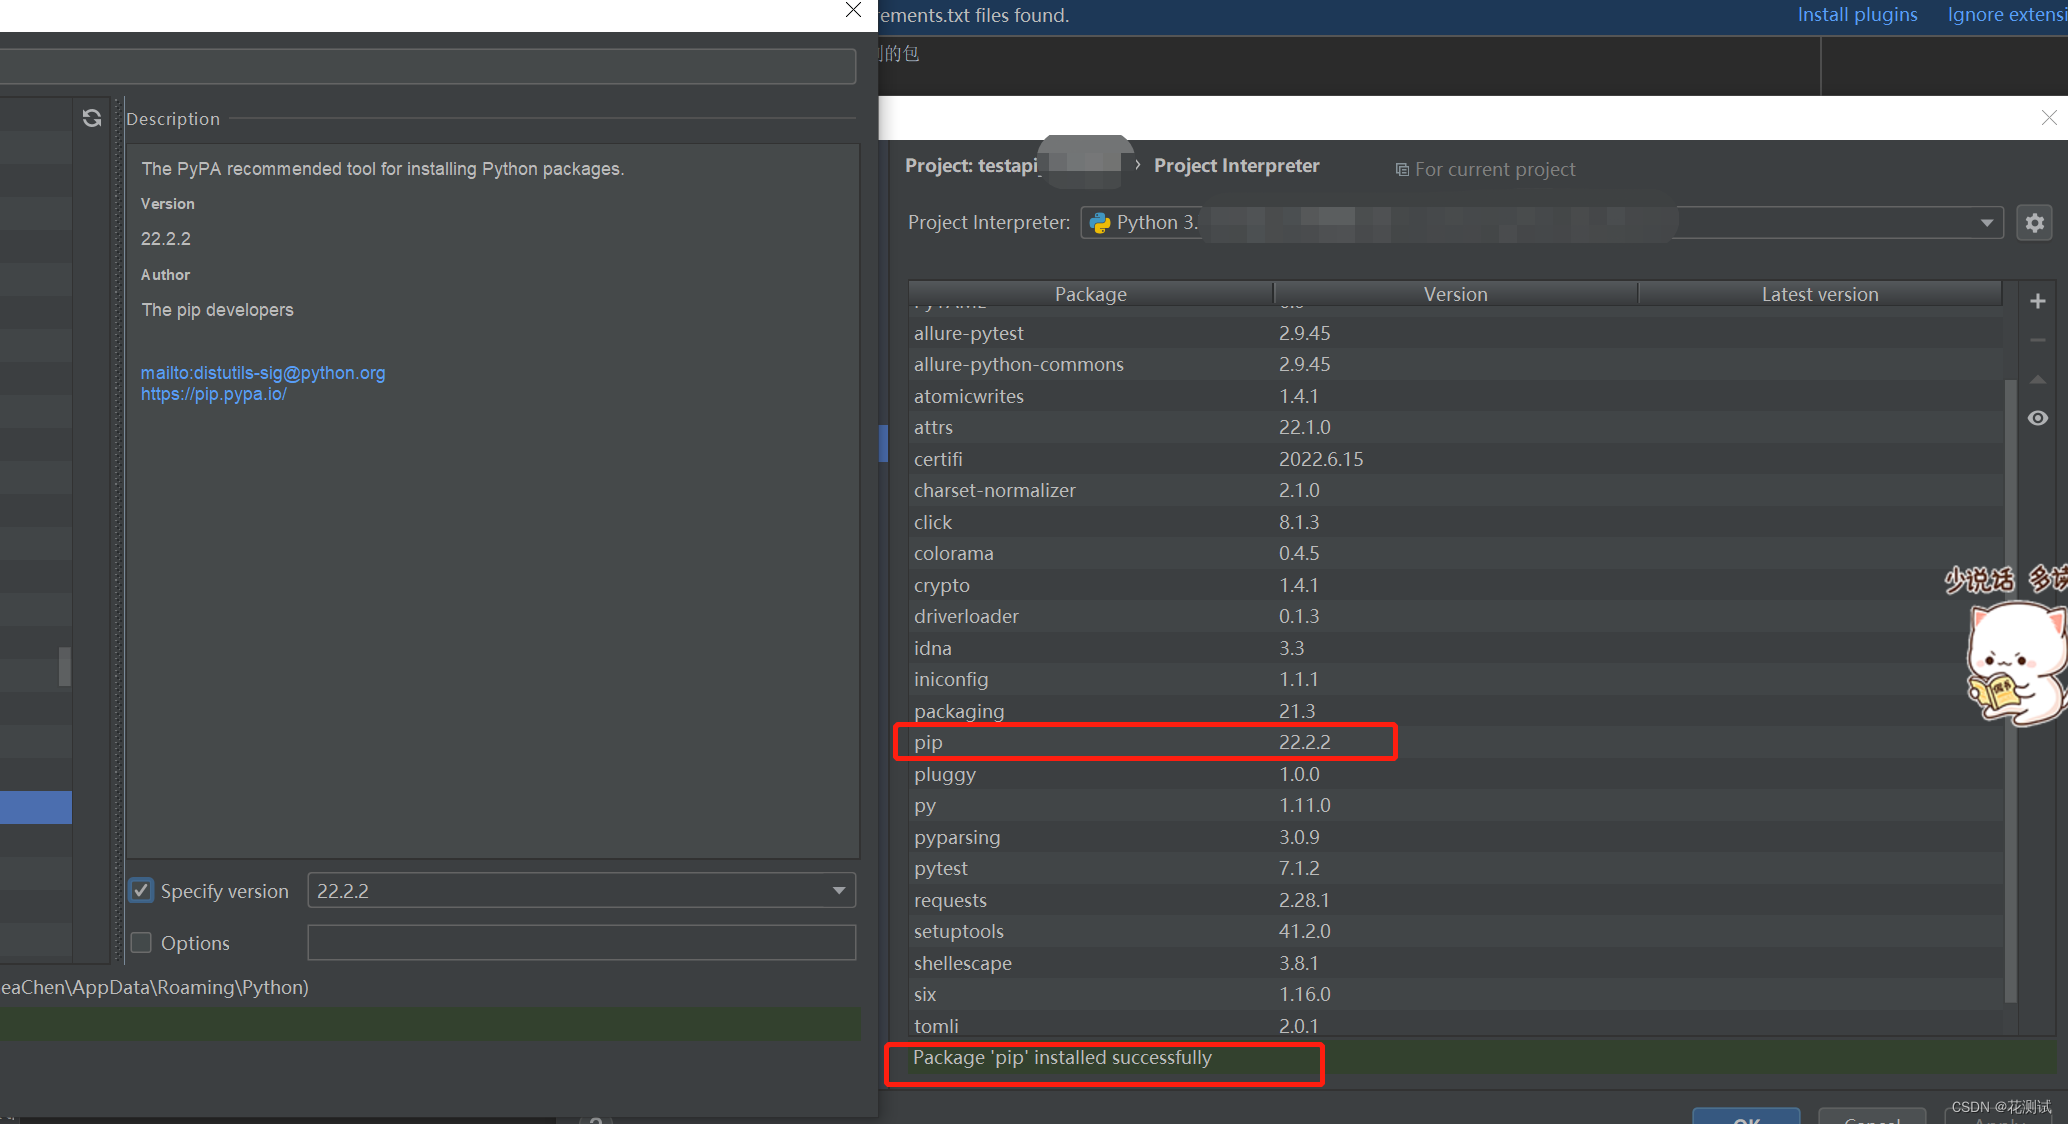Click the Python logo in interpreter field

[1100, 223]
